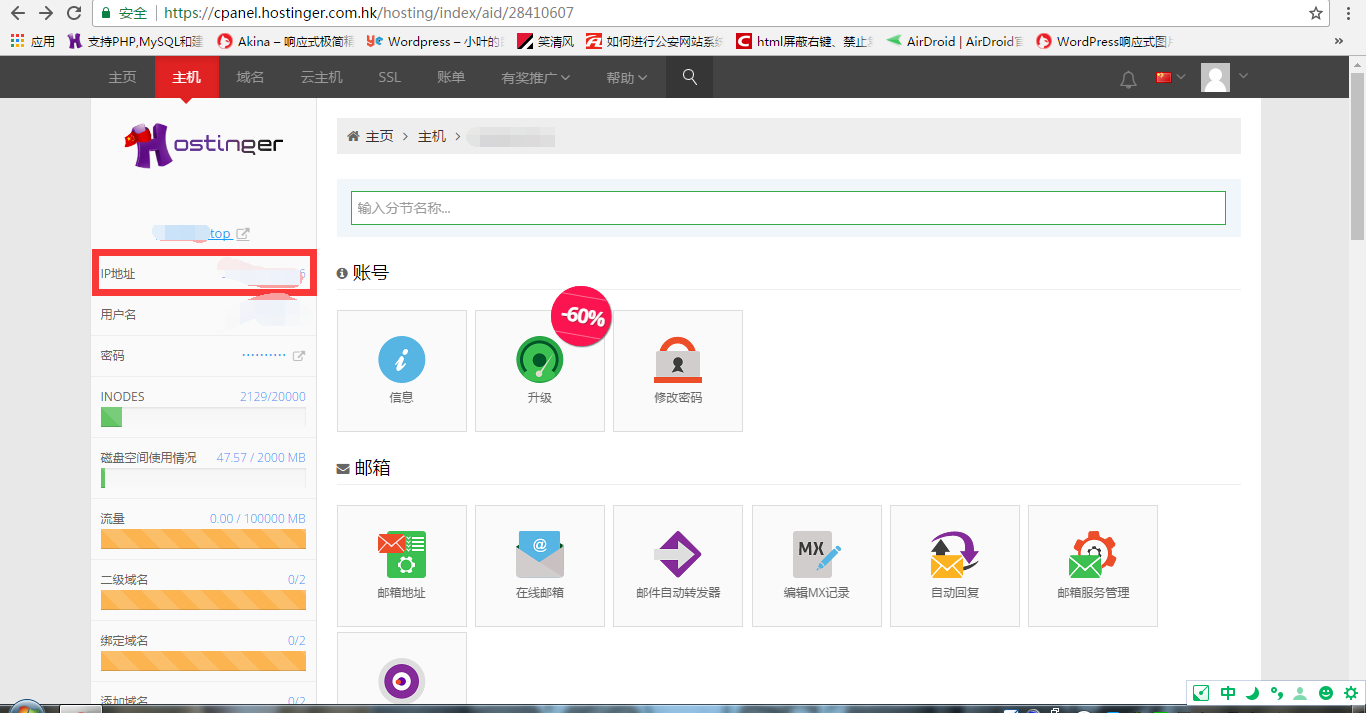Image resolution: width=1366 pixels, height=713 pixels.
Task: Select the SSL menu item
Action: (389, 76)
